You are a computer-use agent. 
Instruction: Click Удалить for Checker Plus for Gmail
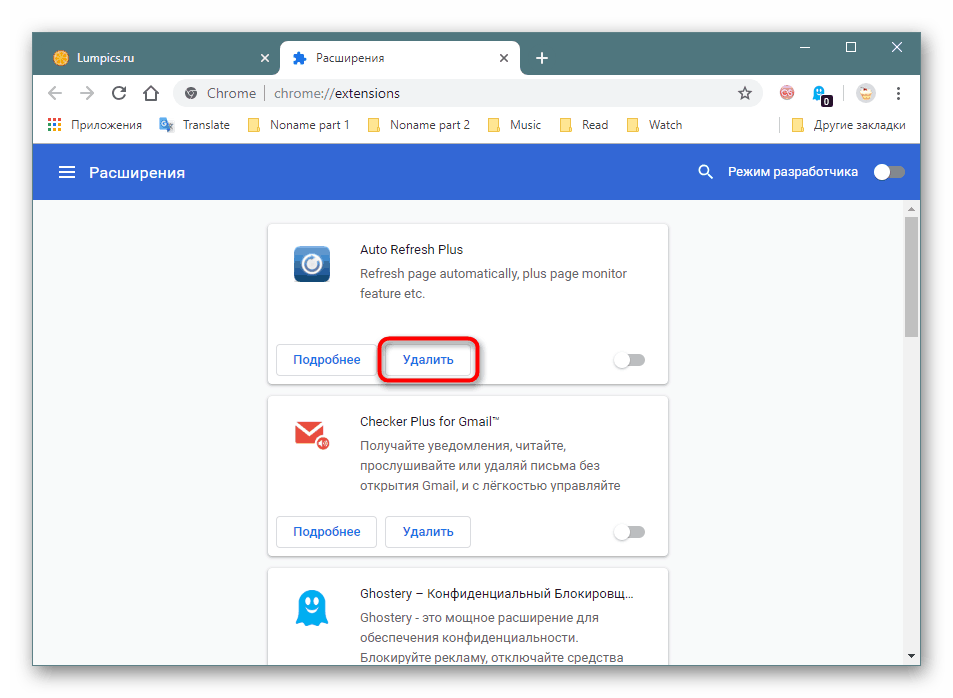coord(428,532)
